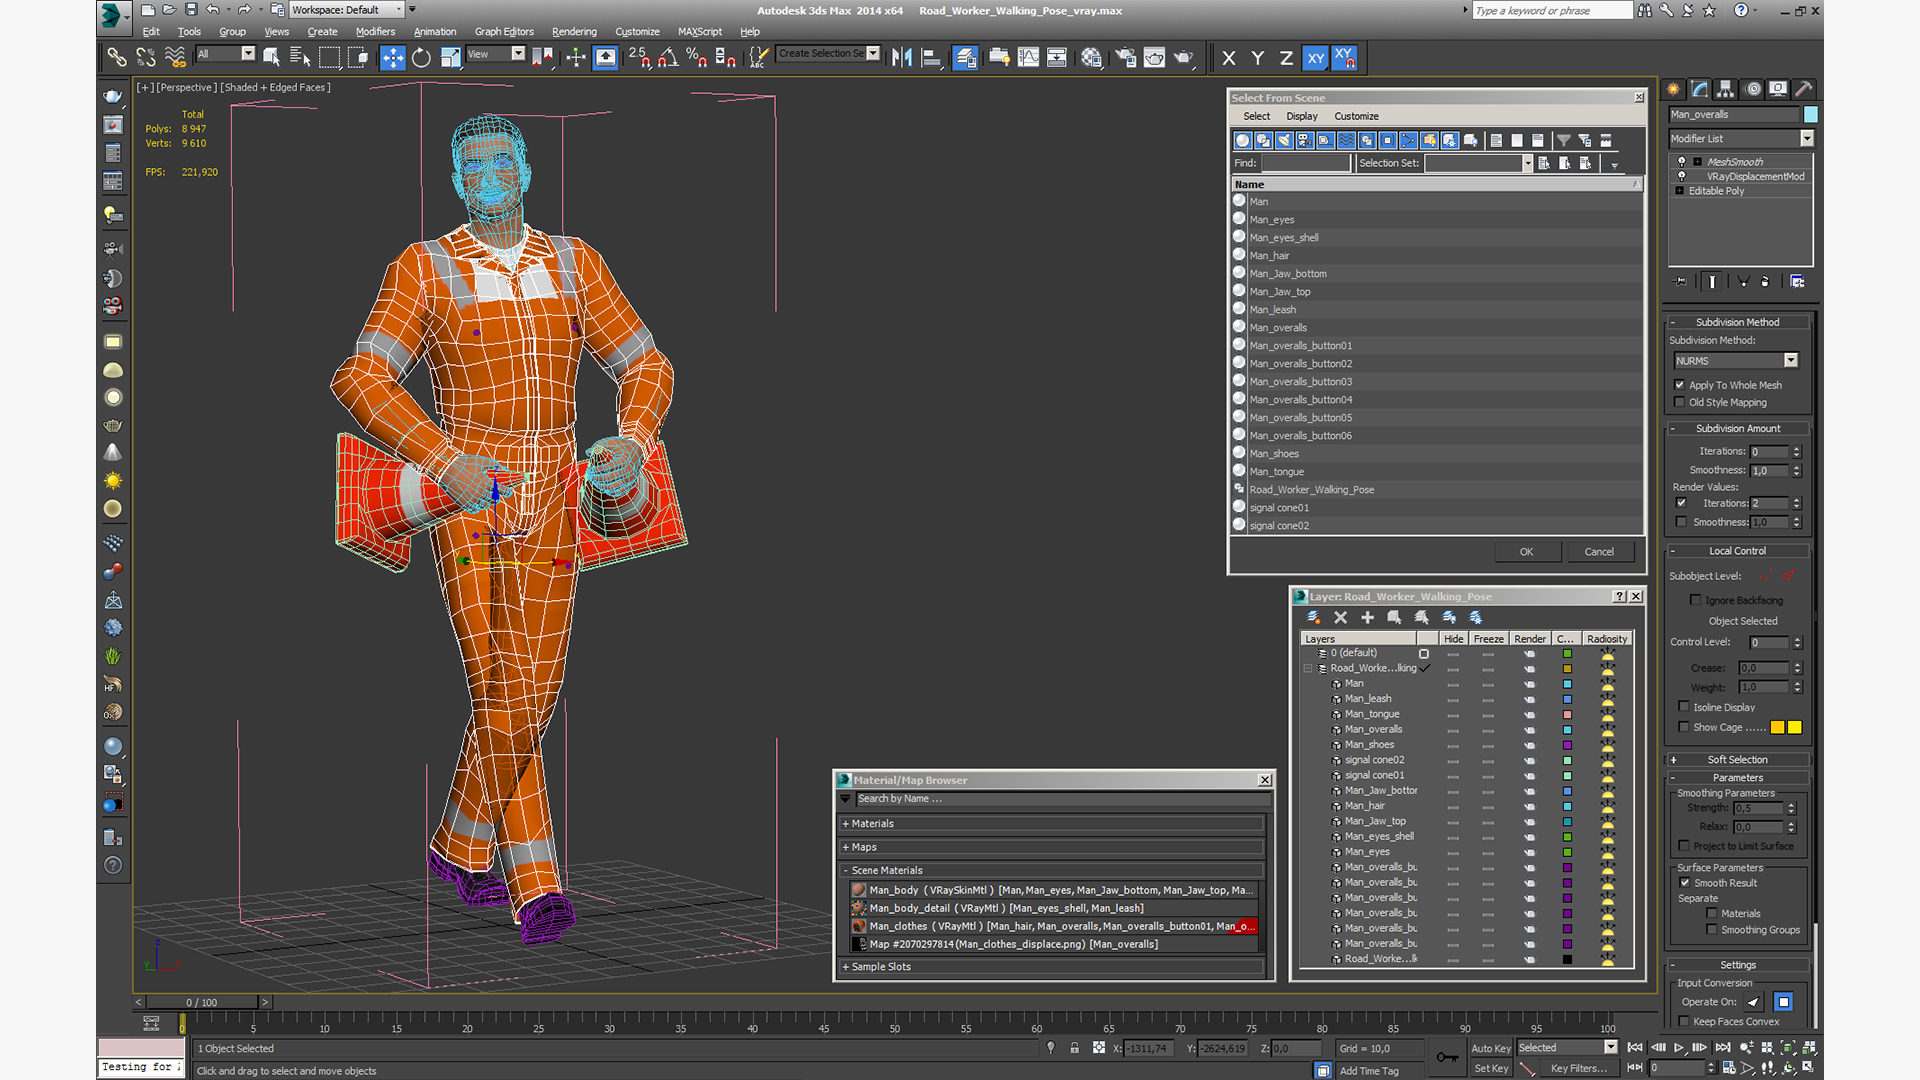Click the Rotate tool icon
The width and height of the screenshot is (1920, 1080).
tap(421, 58)
